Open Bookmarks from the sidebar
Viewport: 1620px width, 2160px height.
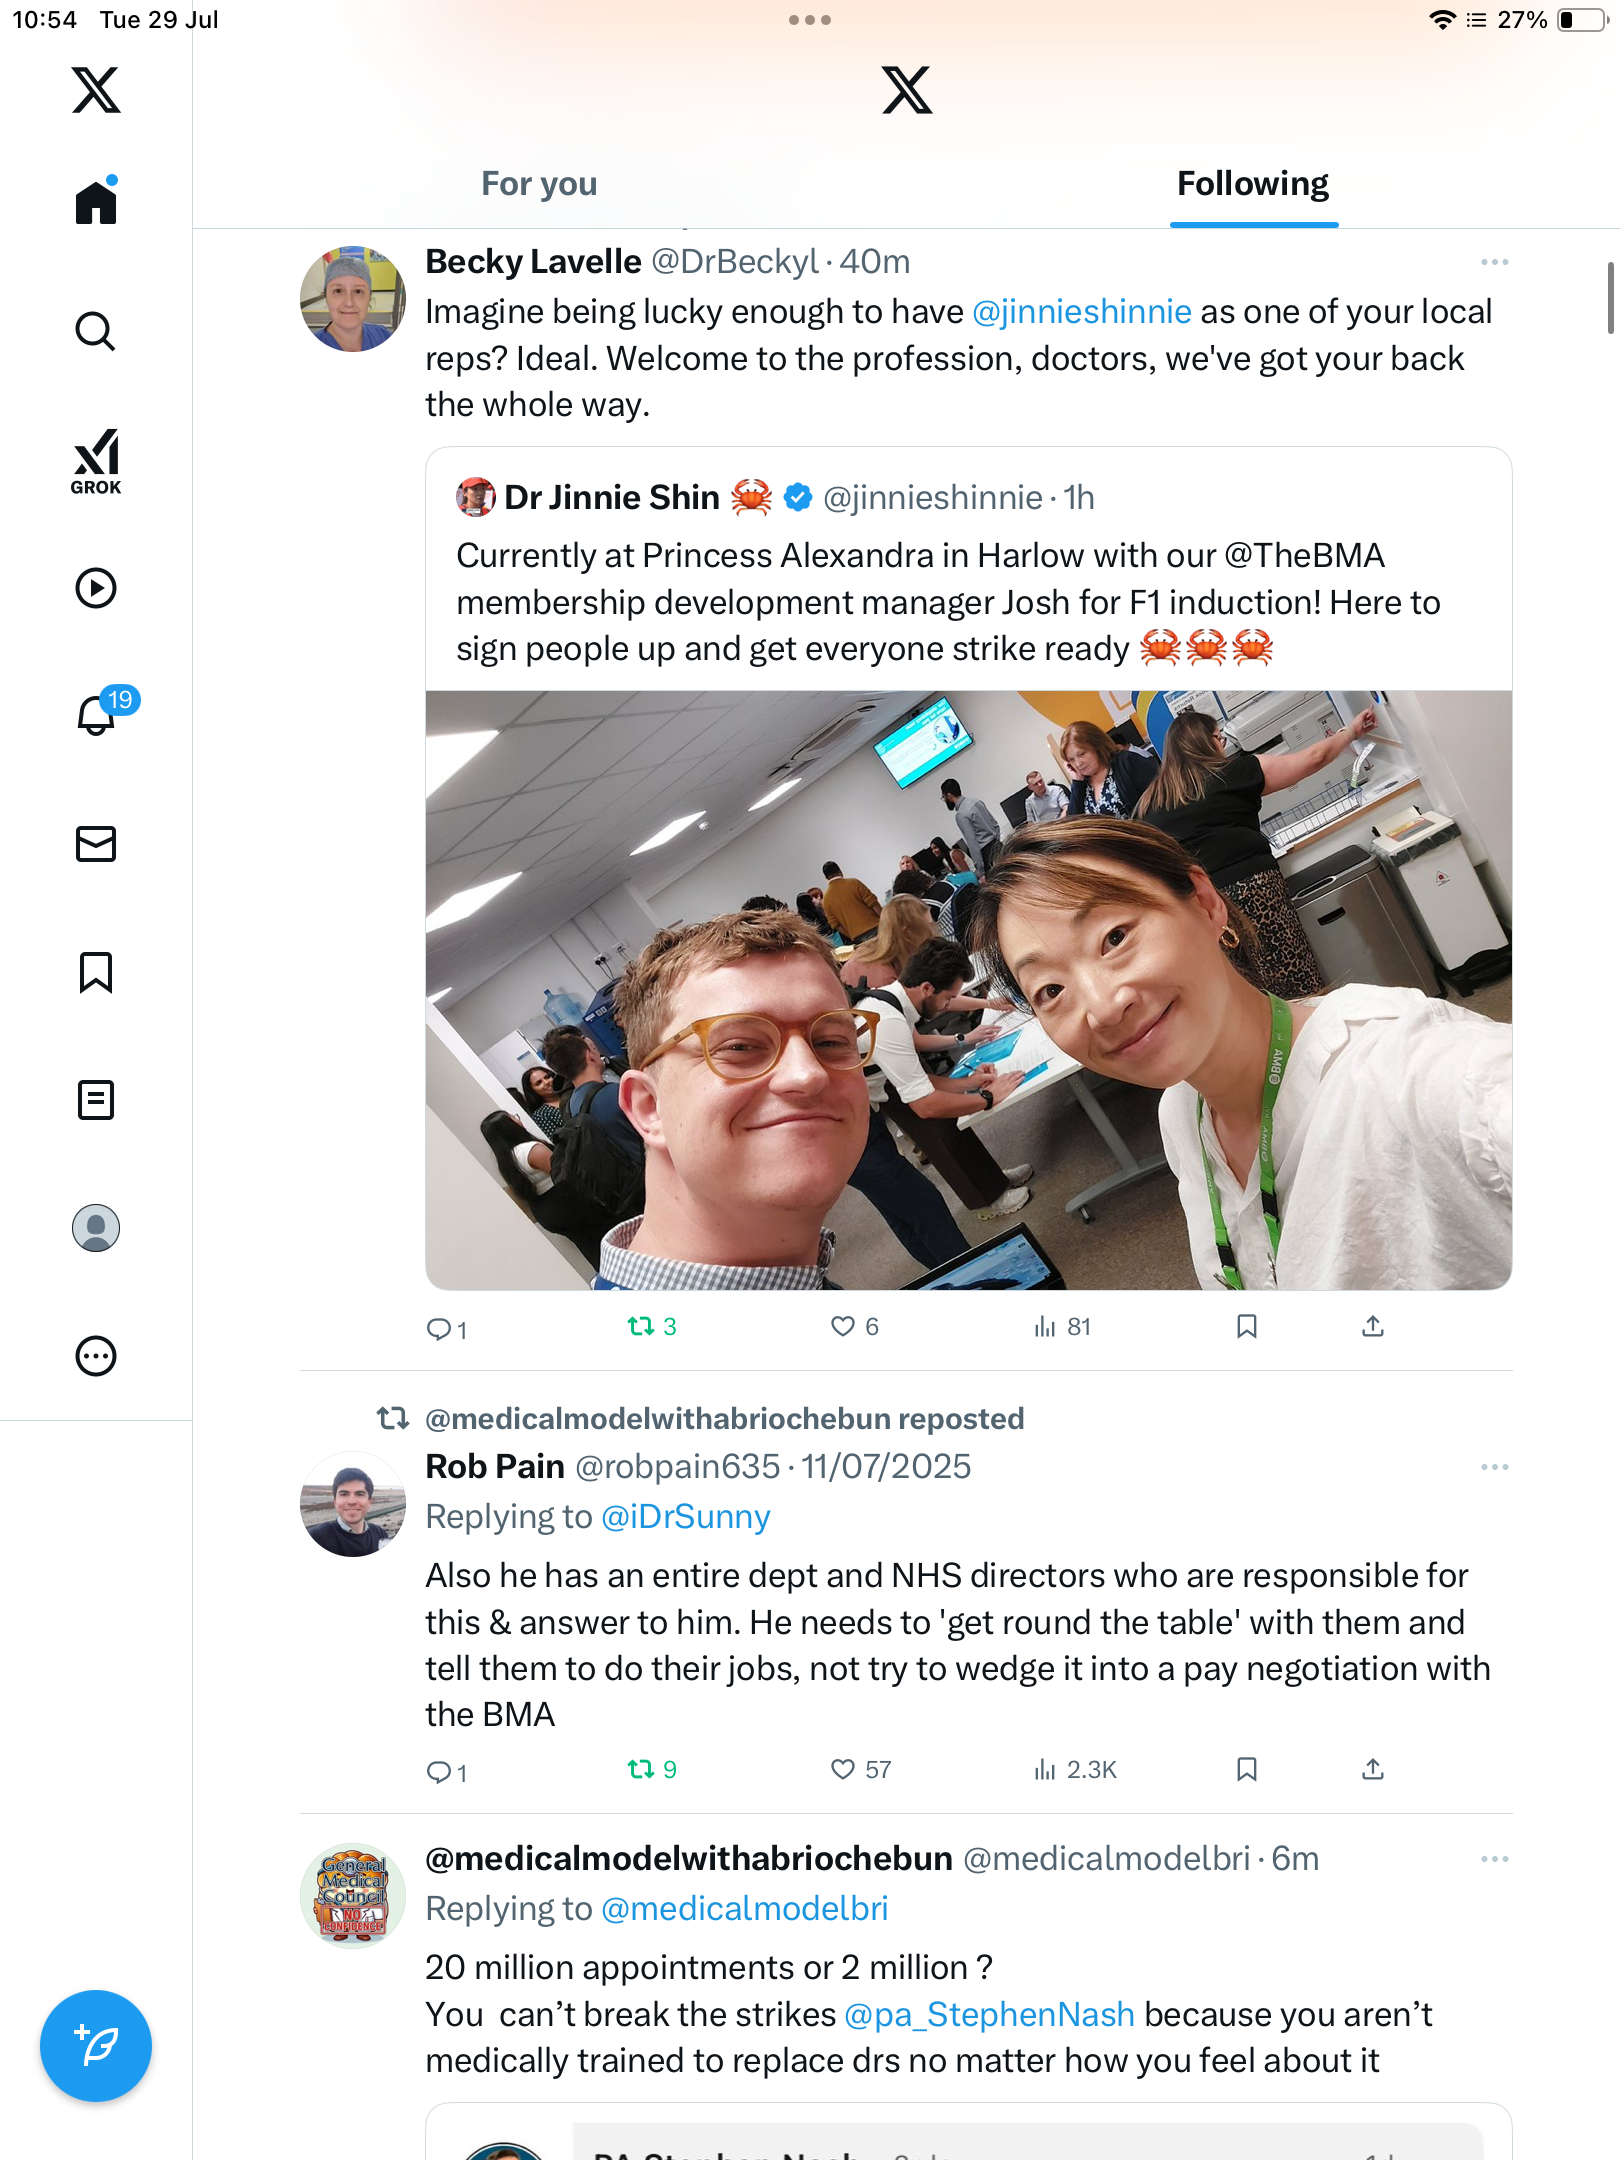pyautogui.click(x=96, y=972)
